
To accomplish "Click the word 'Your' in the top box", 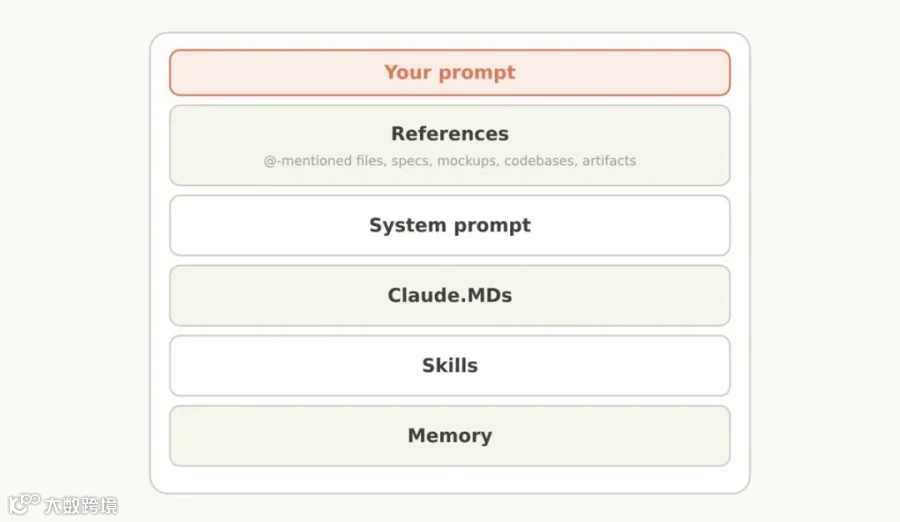I will pyautogui.click(x=408, y=72).
